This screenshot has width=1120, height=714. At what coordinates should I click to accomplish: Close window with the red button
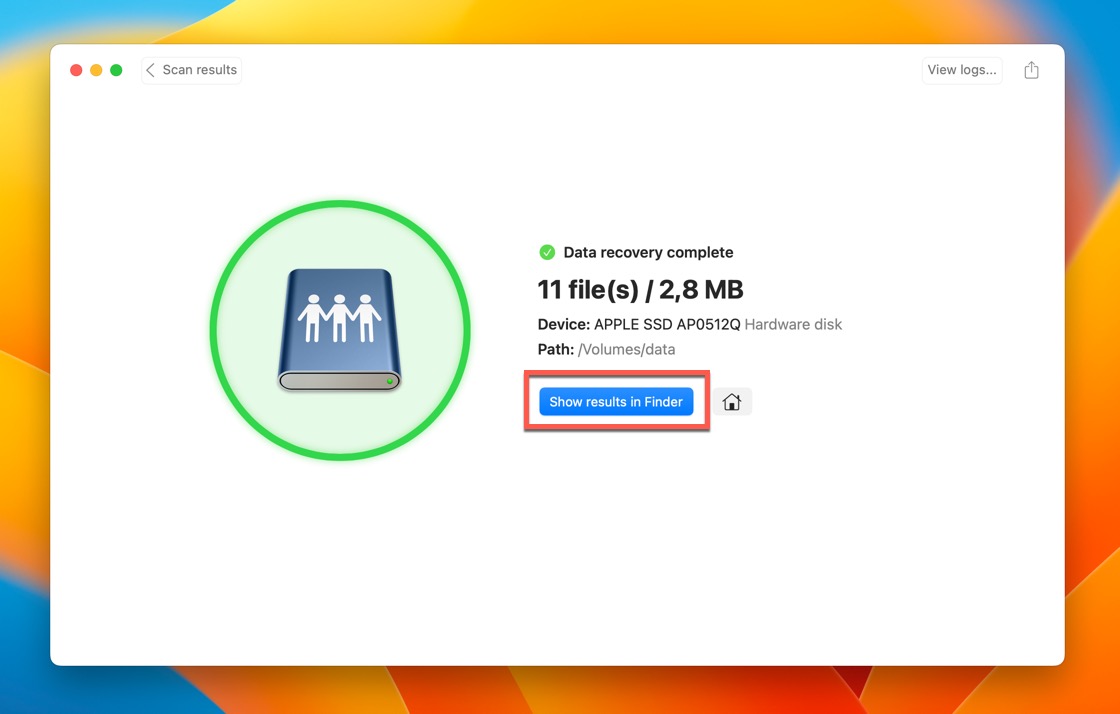(x=76, y=70)
